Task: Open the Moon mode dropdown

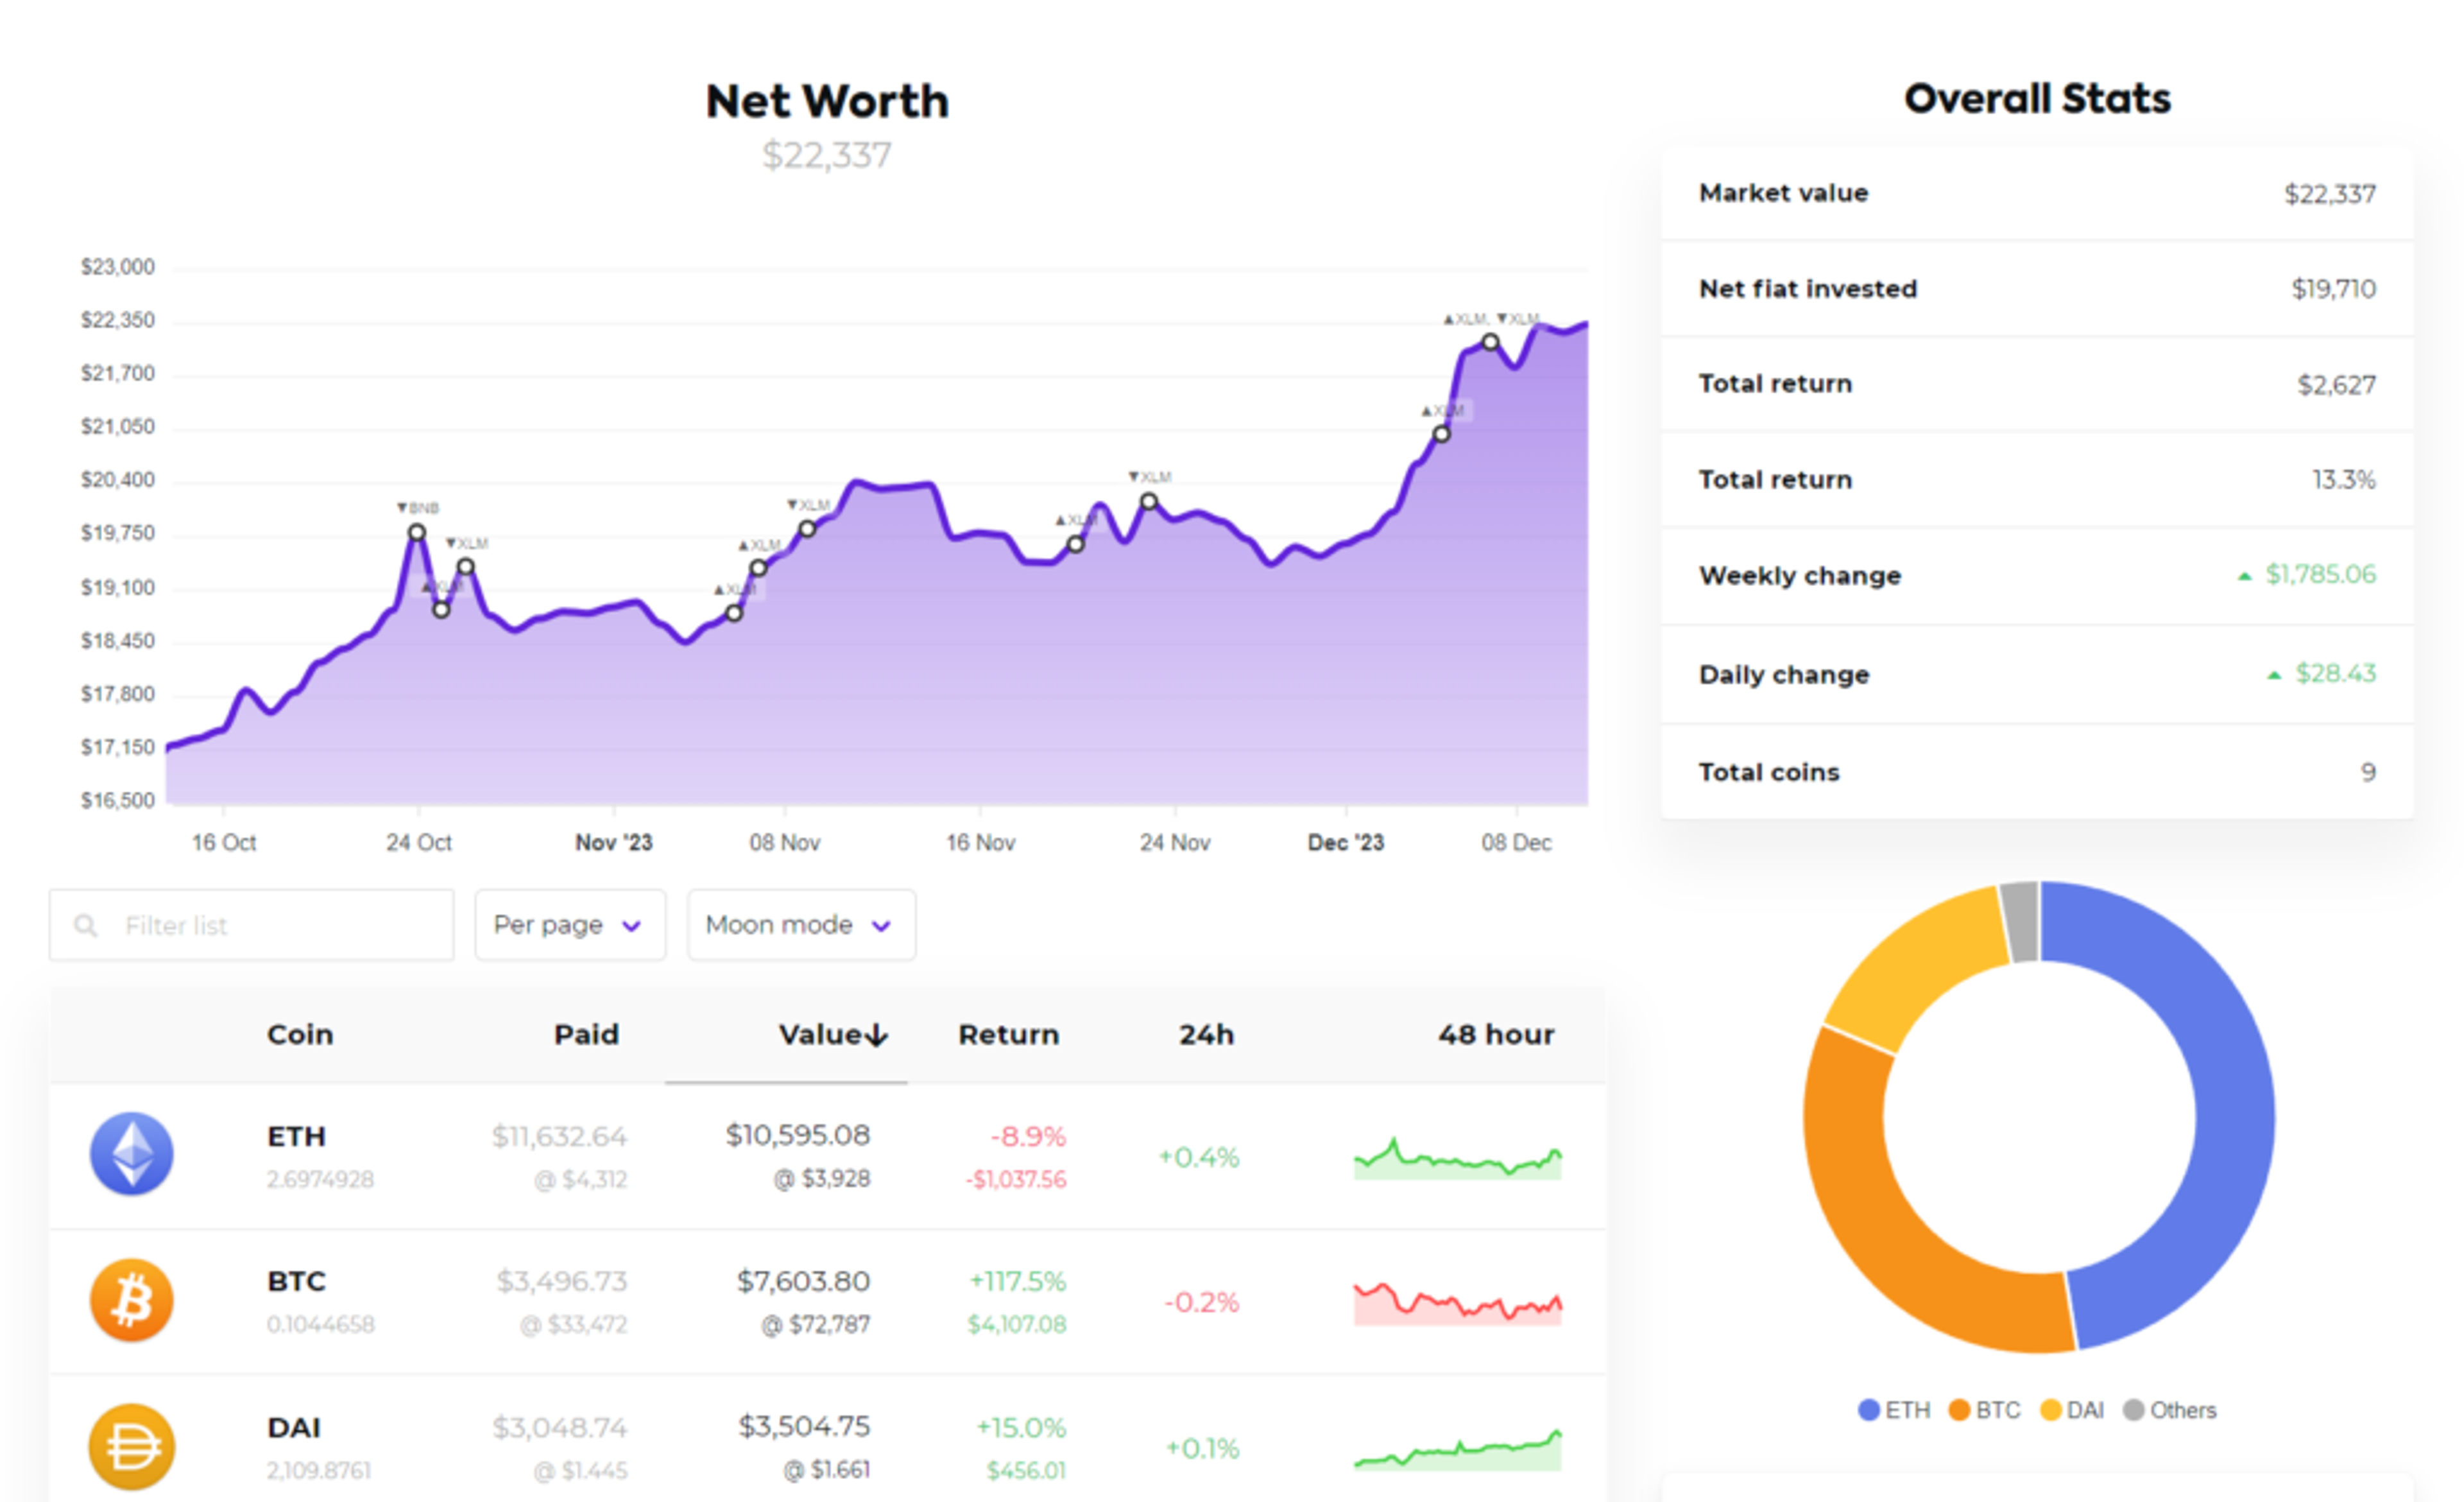Action: pyautogui.click(x=801, y=925)
